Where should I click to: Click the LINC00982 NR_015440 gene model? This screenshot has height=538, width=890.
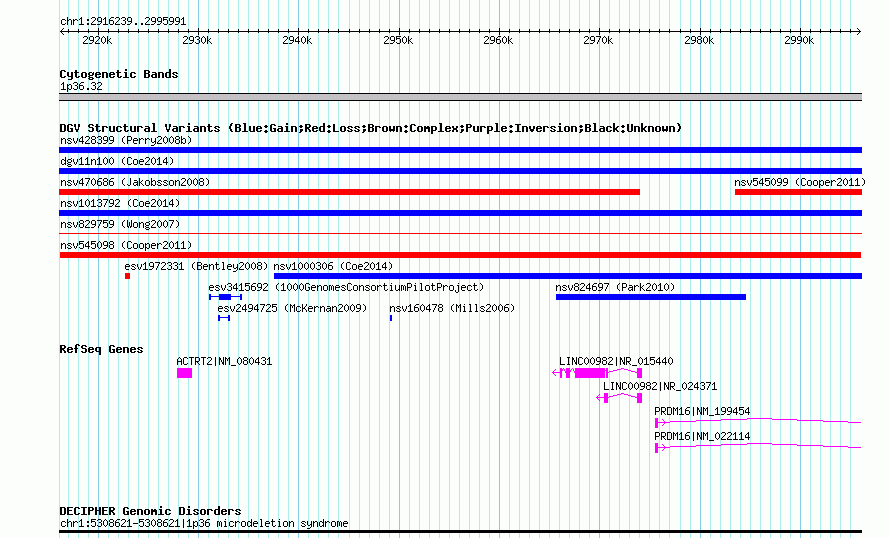597,373
